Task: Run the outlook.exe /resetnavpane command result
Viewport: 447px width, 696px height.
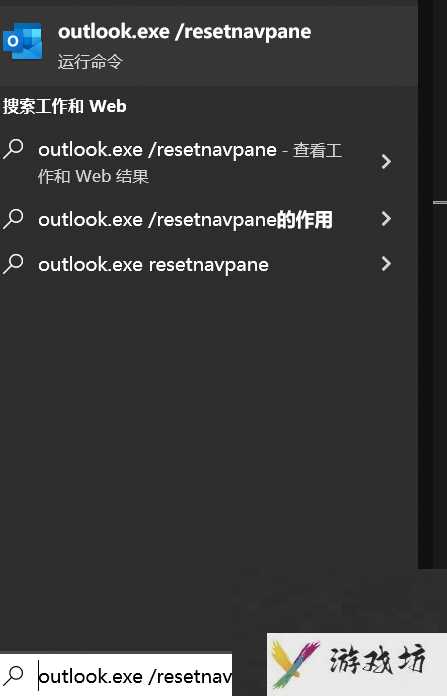Action: pyautogui.click(x=209, y=46)
